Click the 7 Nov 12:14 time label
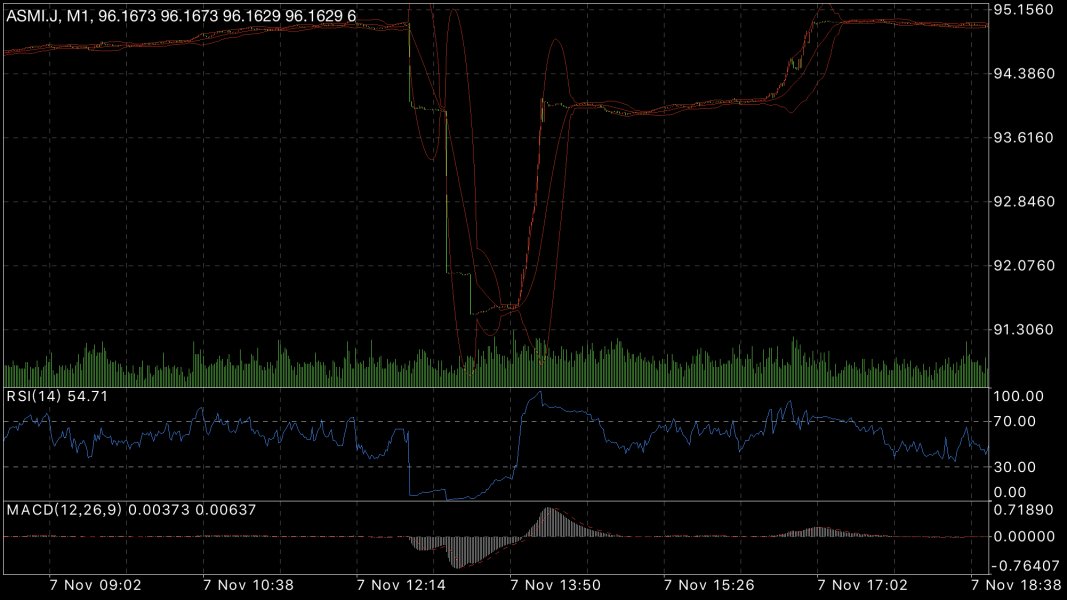Screen dimensions: 1067x600 [403, 583]
